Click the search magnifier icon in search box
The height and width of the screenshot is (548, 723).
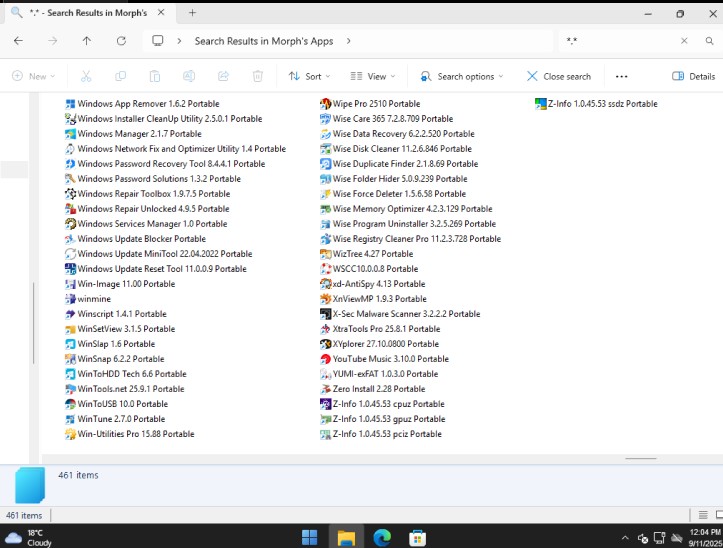click(x=709, y=41)
